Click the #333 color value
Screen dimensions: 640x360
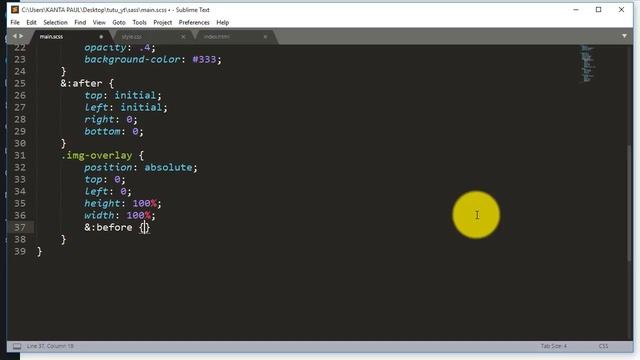(x=204, y=60)
